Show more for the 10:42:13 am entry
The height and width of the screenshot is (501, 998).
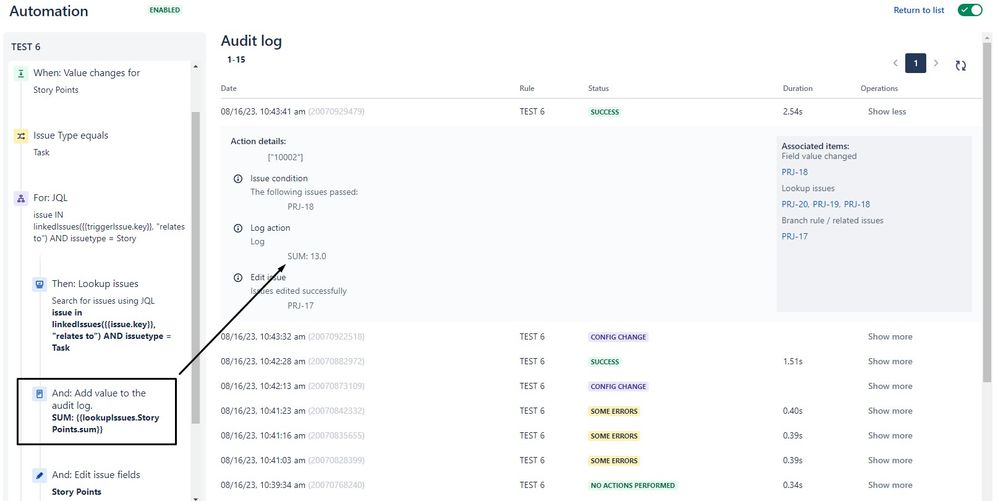click(x=890, y=386)
